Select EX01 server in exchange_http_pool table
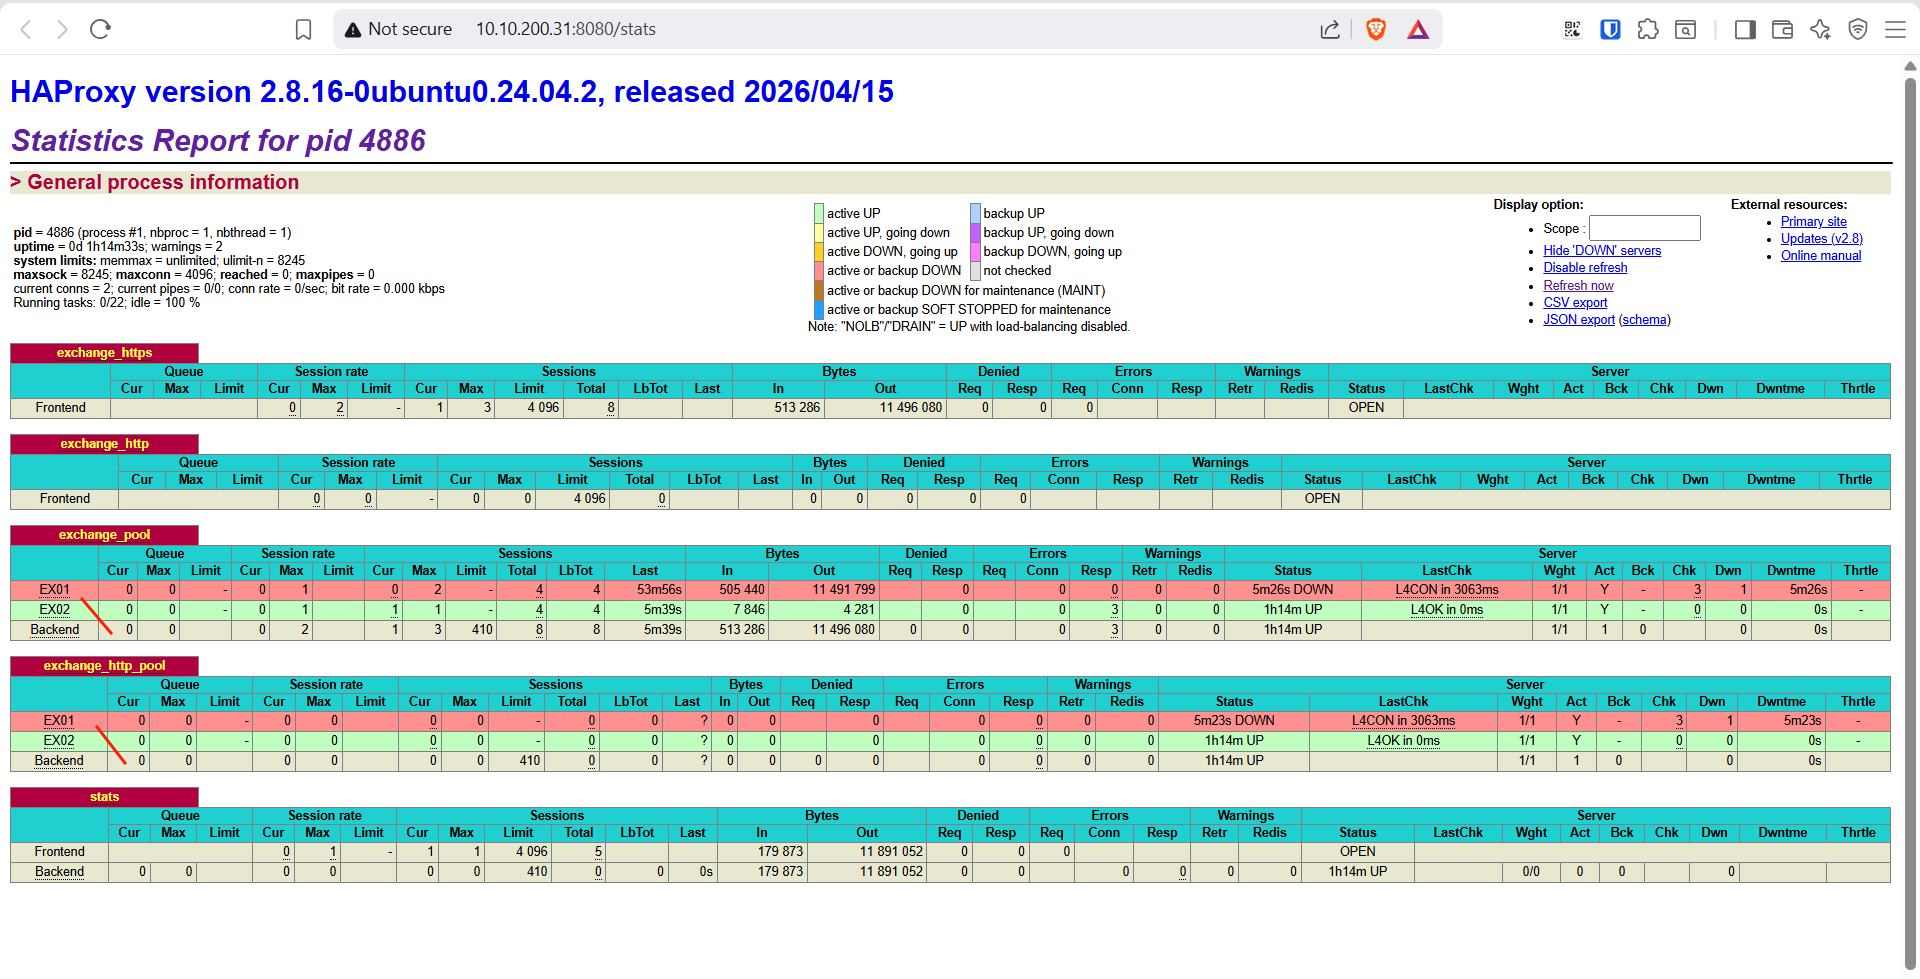Image resolution: width=1920 pixels, height=979 pixels. (59, 721)
